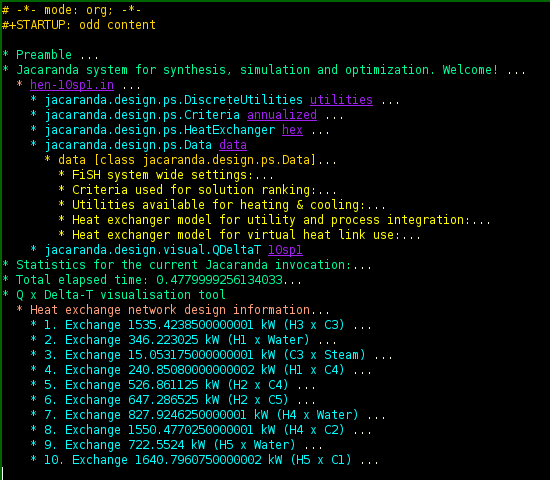Image resolution: width=550 pixels, height=480 pixels.
Task: Select exchange 10 (H5 x C1) line
Action: pyautogui.click(x=204, y=460)
